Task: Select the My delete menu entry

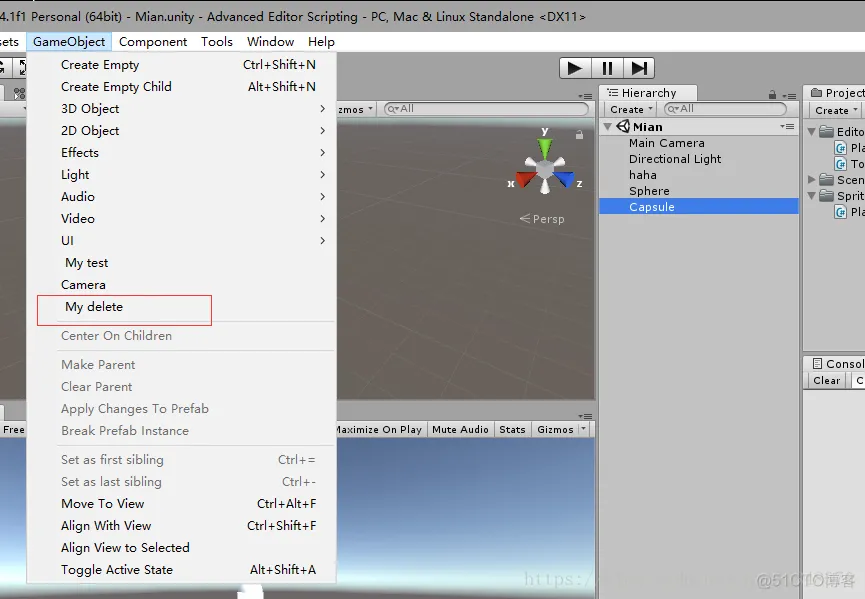Action: (x=181, y=307)
